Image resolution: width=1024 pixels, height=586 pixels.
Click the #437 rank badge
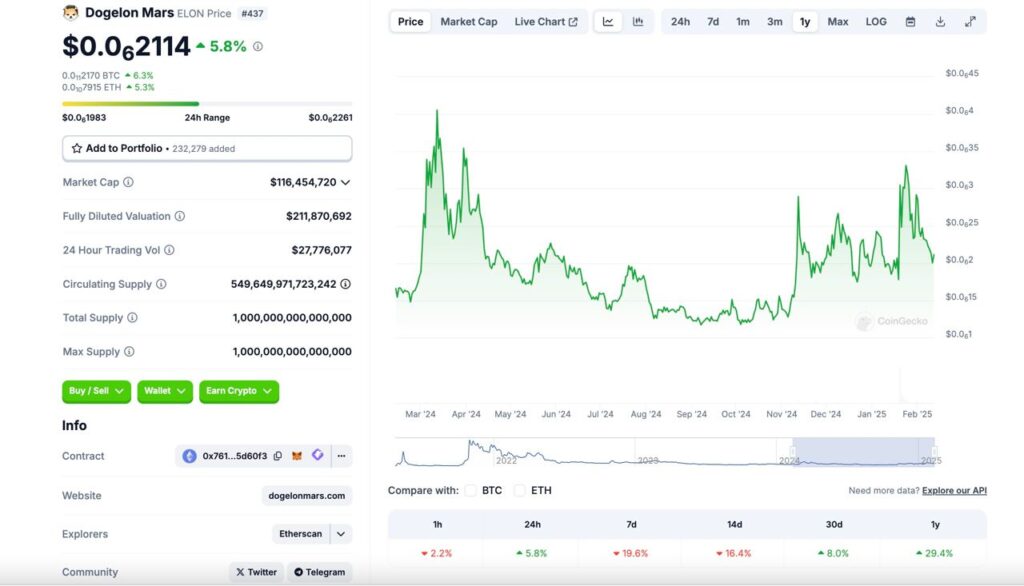252,13
